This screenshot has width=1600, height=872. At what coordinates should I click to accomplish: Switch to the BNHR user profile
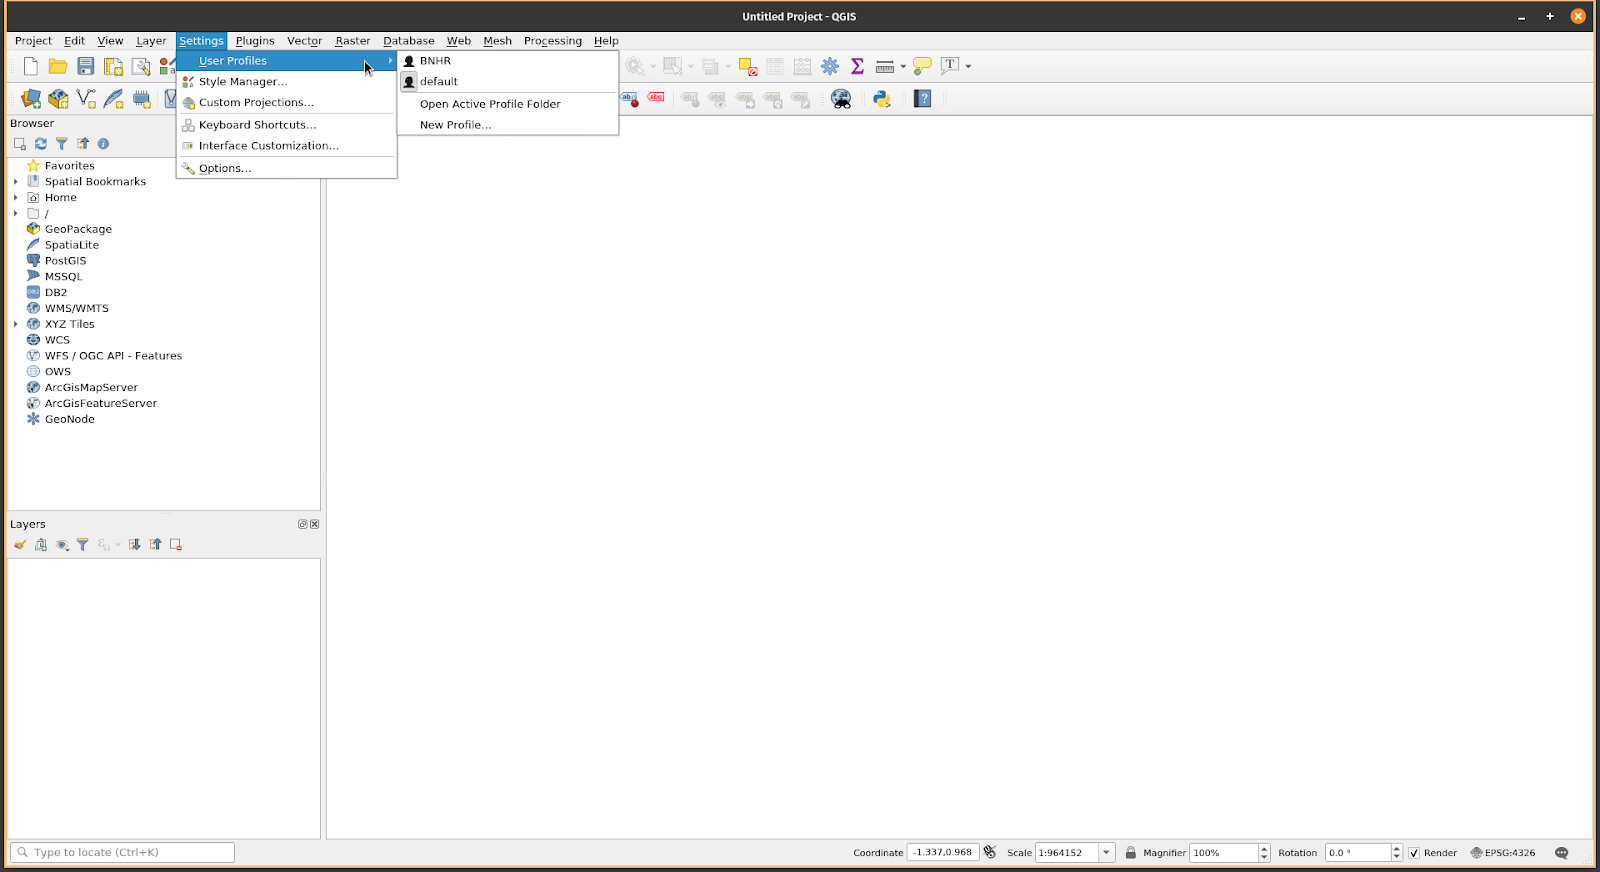(508, 61)
